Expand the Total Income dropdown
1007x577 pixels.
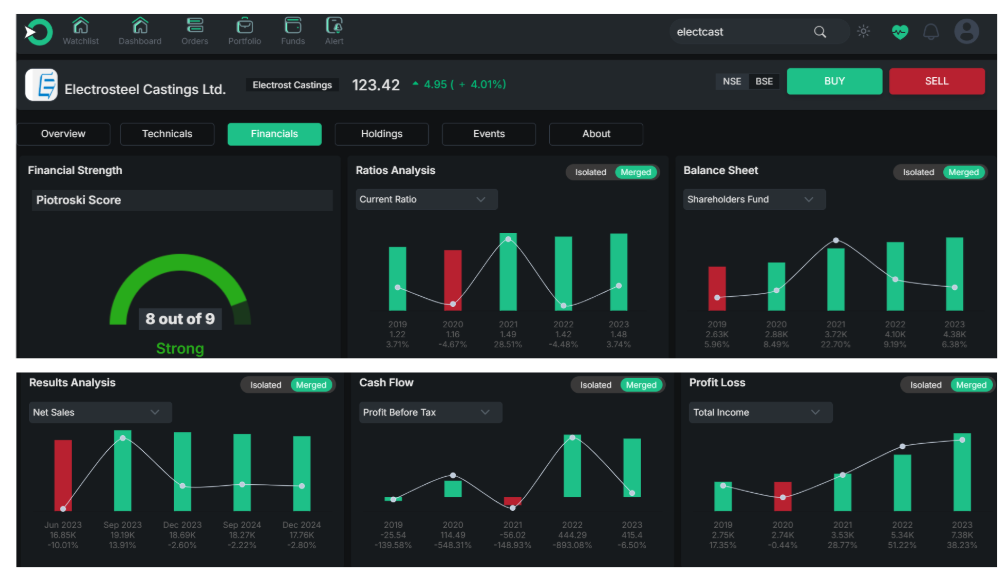click(x=760, y=413)
